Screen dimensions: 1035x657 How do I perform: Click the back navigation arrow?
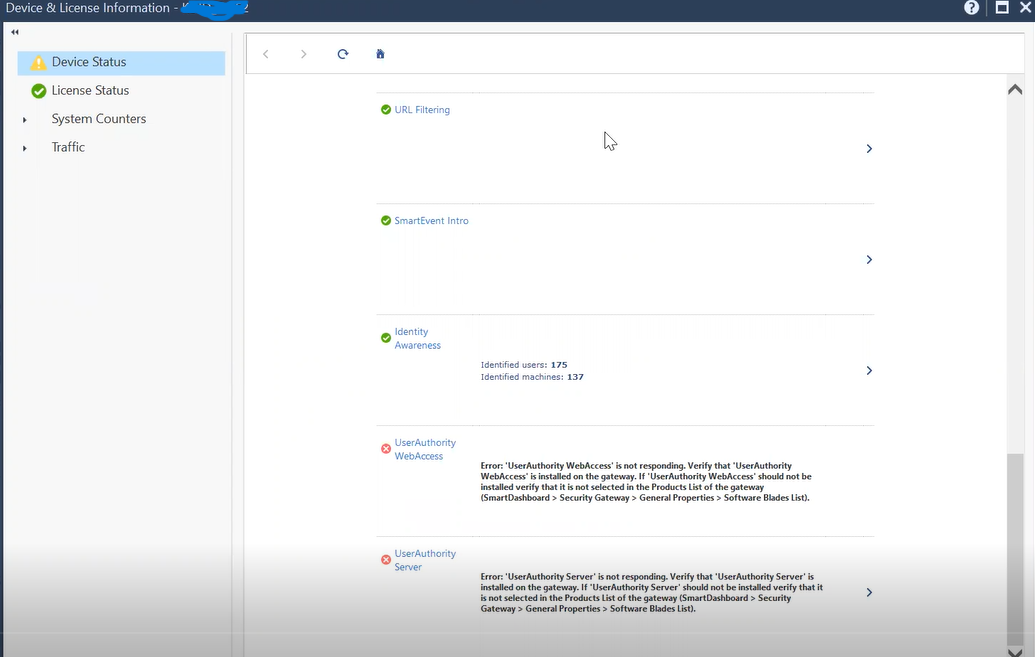click(265, 54)
